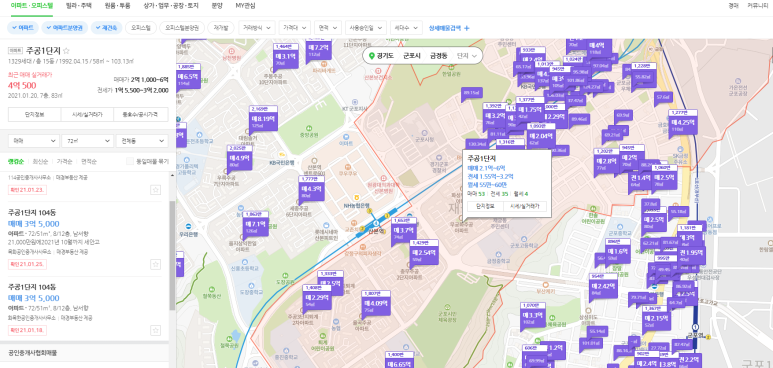The image size is (773, 368).
Task: Open the 매 3.1억 map marker
Action: (285, 57)
